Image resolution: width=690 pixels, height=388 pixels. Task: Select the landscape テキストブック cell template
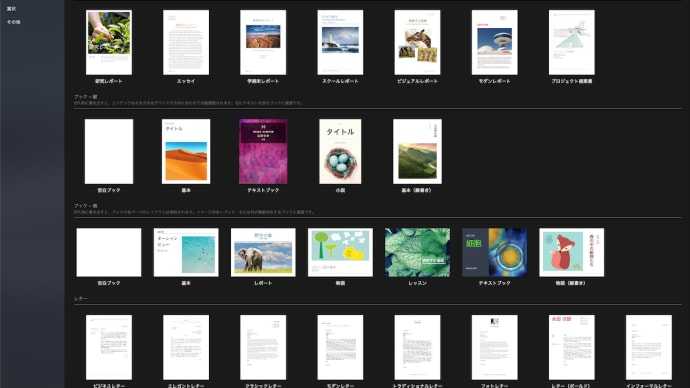click(495, 252)
